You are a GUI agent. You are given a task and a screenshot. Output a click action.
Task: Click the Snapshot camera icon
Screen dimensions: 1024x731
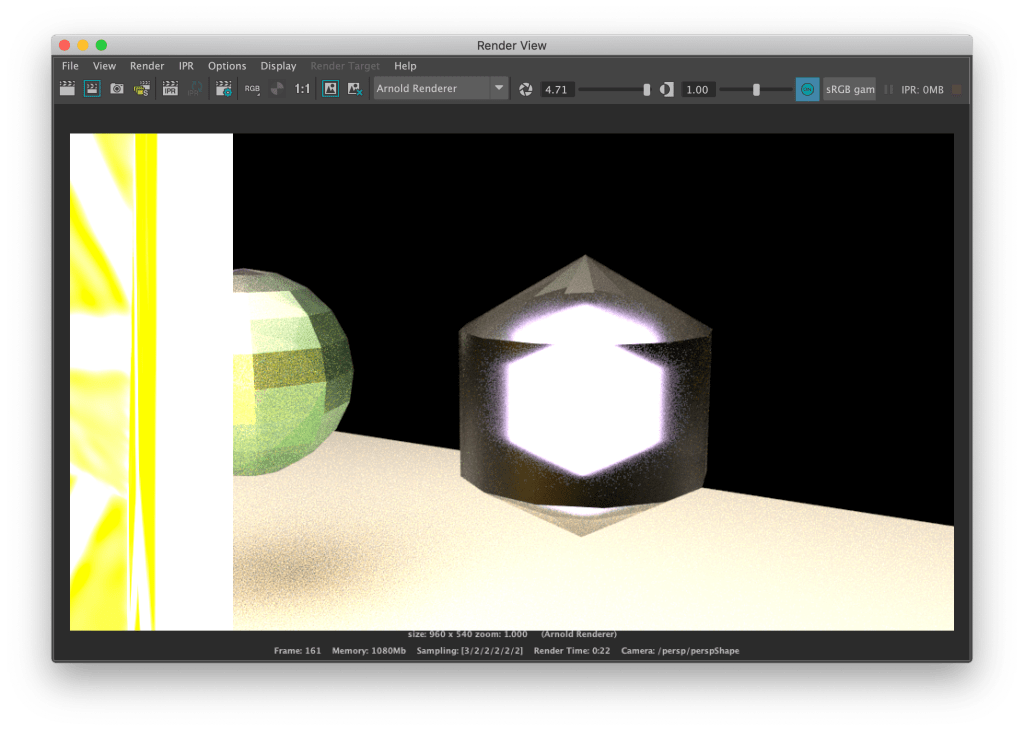117,89
